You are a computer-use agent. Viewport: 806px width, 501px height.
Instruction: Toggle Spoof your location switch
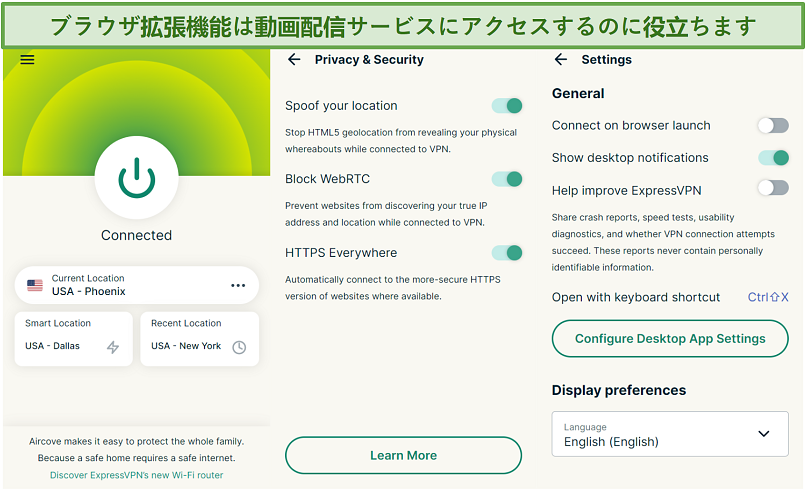tap(507, 106)
